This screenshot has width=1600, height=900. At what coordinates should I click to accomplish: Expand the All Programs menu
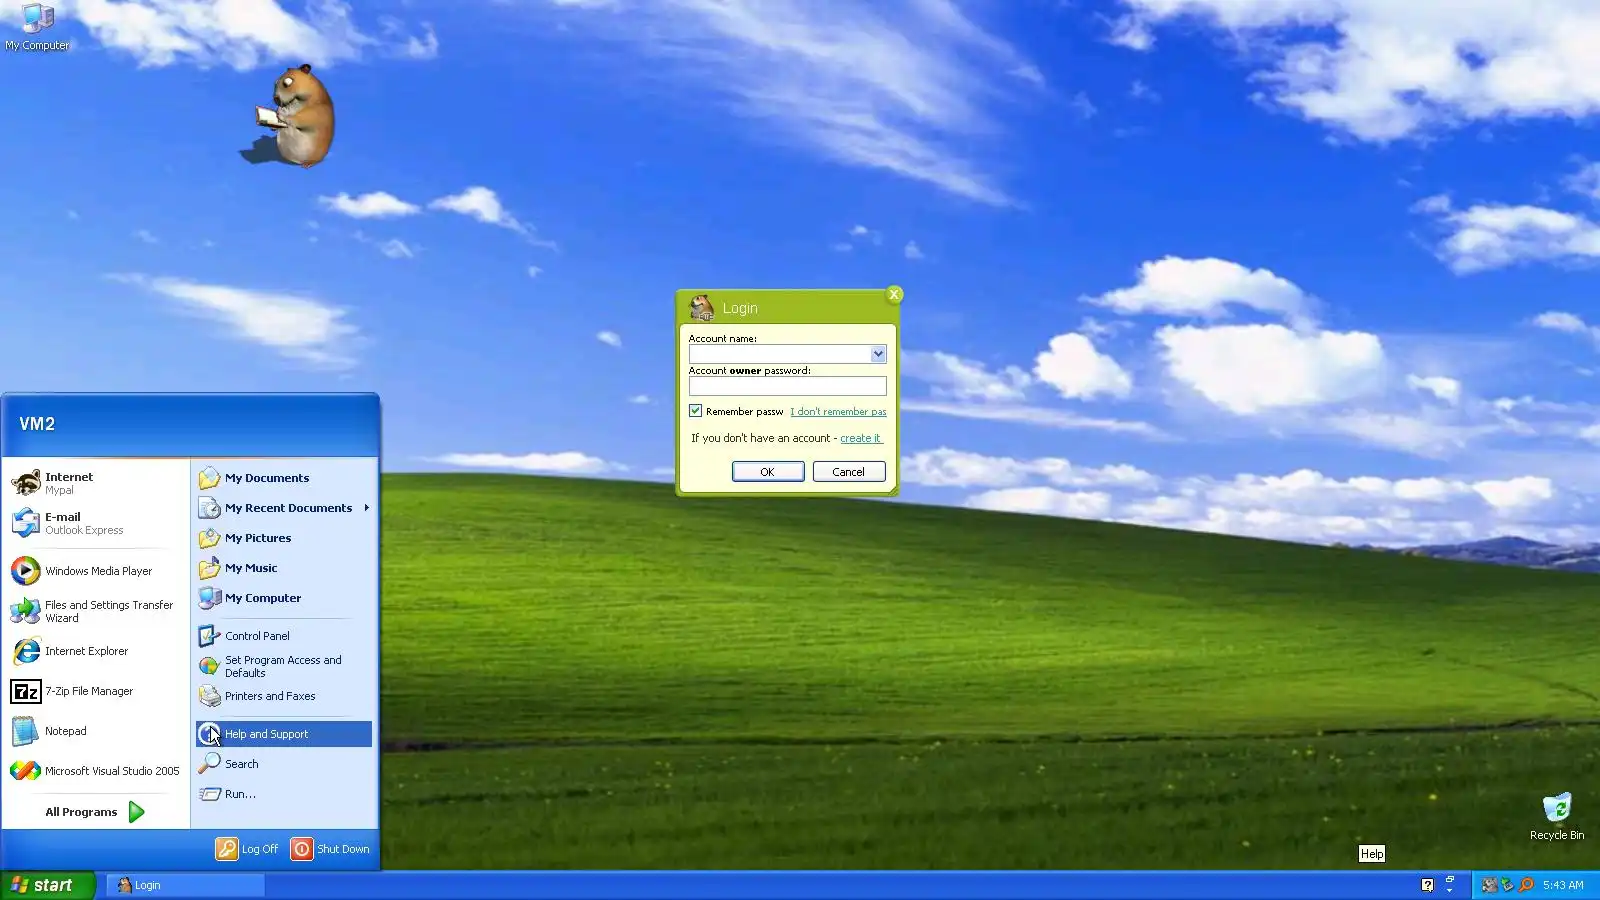(x=96, y=812)
